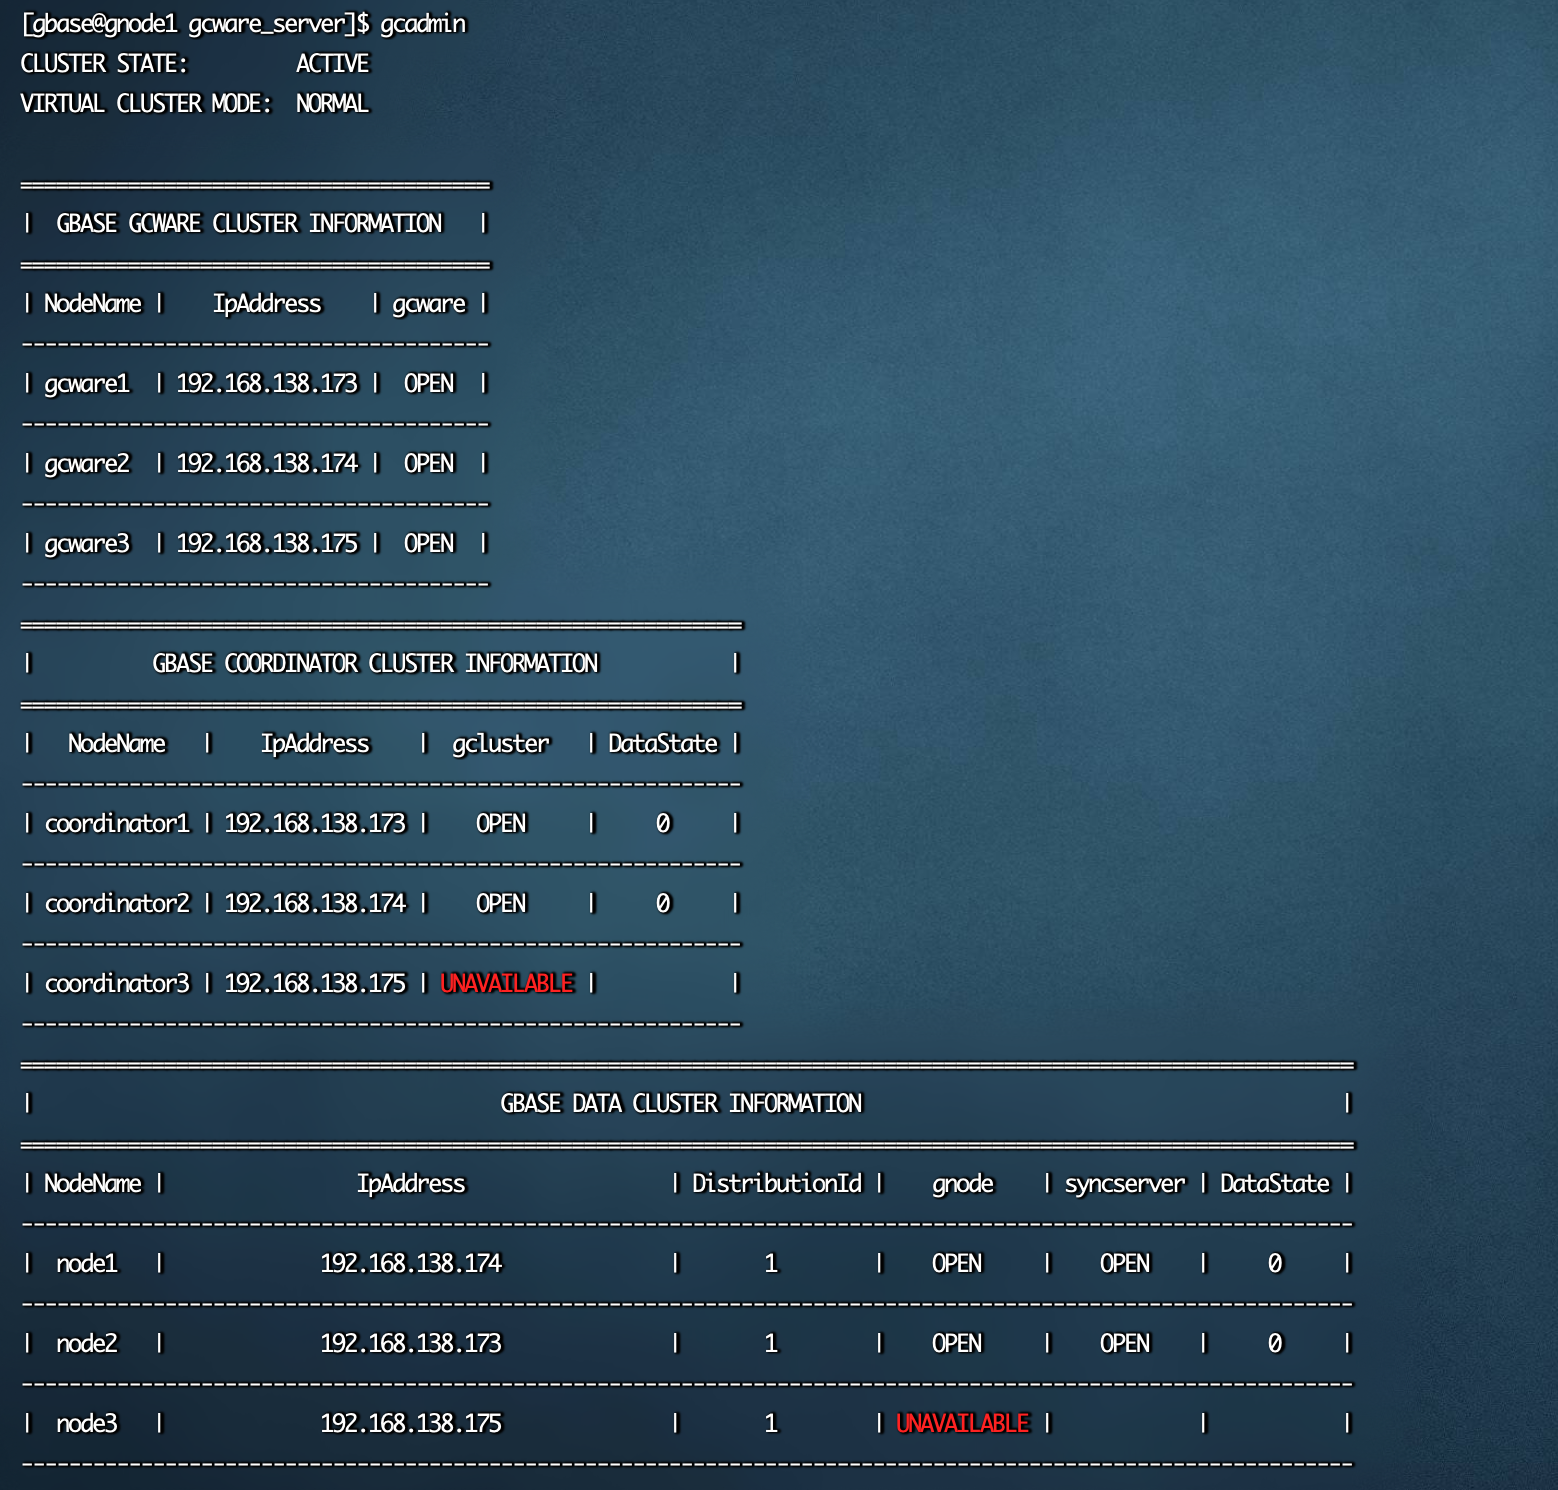The width and height of the screenshot is (1558, 1490).
Task: Click IpAddress header in the coordinator table
Action: [x=315, y=744]
